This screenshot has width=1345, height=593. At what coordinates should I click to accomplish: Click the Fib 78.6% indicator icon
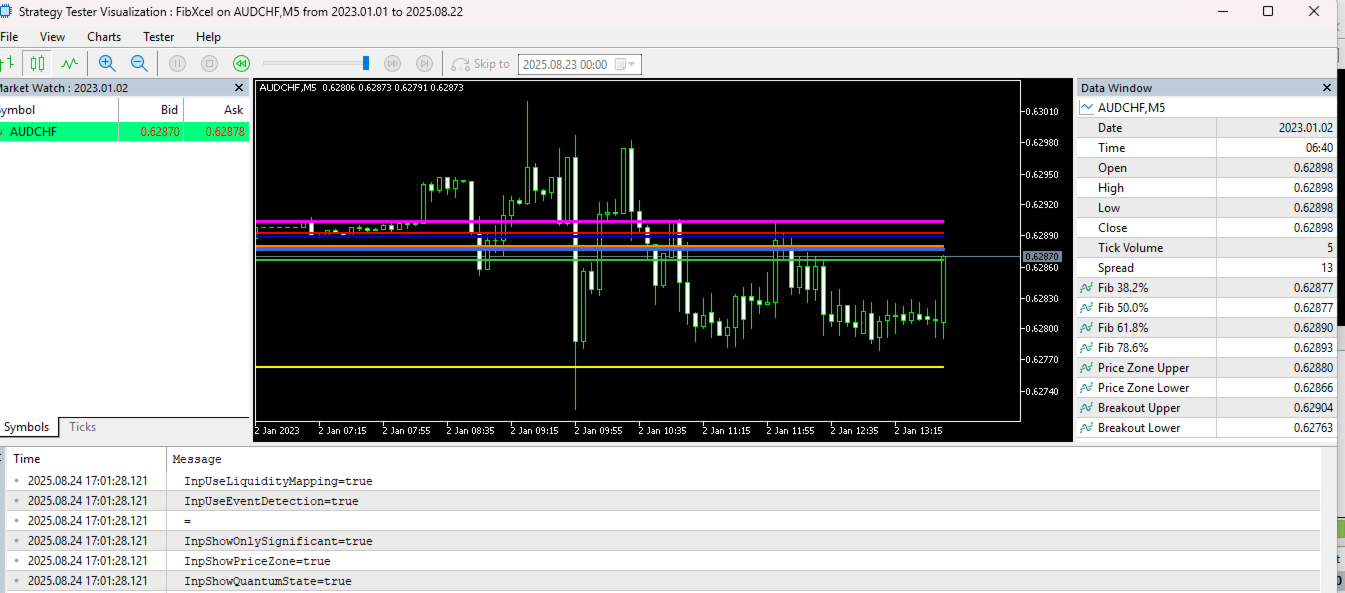point(1086,348)
